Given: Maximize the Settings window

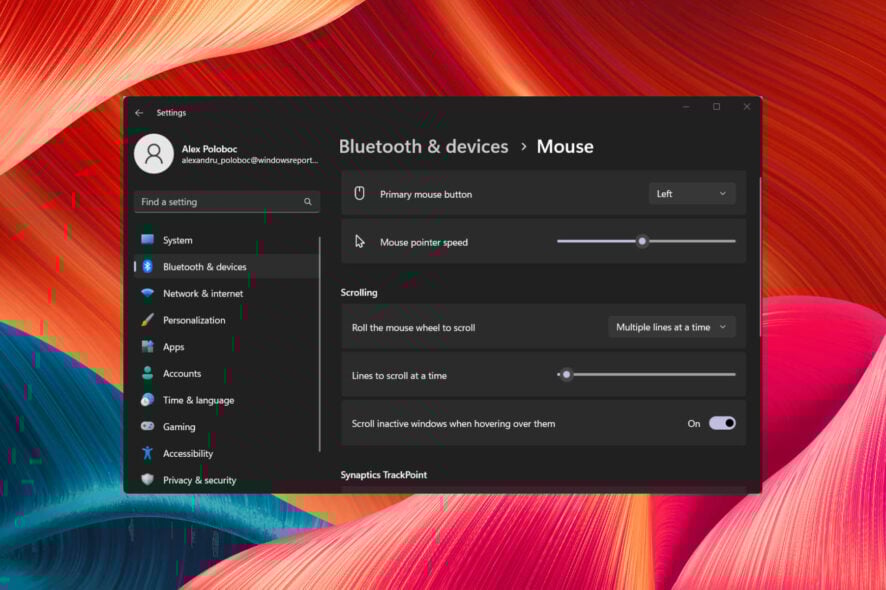Looking at the screenshot, I should [x=716, y=107].
